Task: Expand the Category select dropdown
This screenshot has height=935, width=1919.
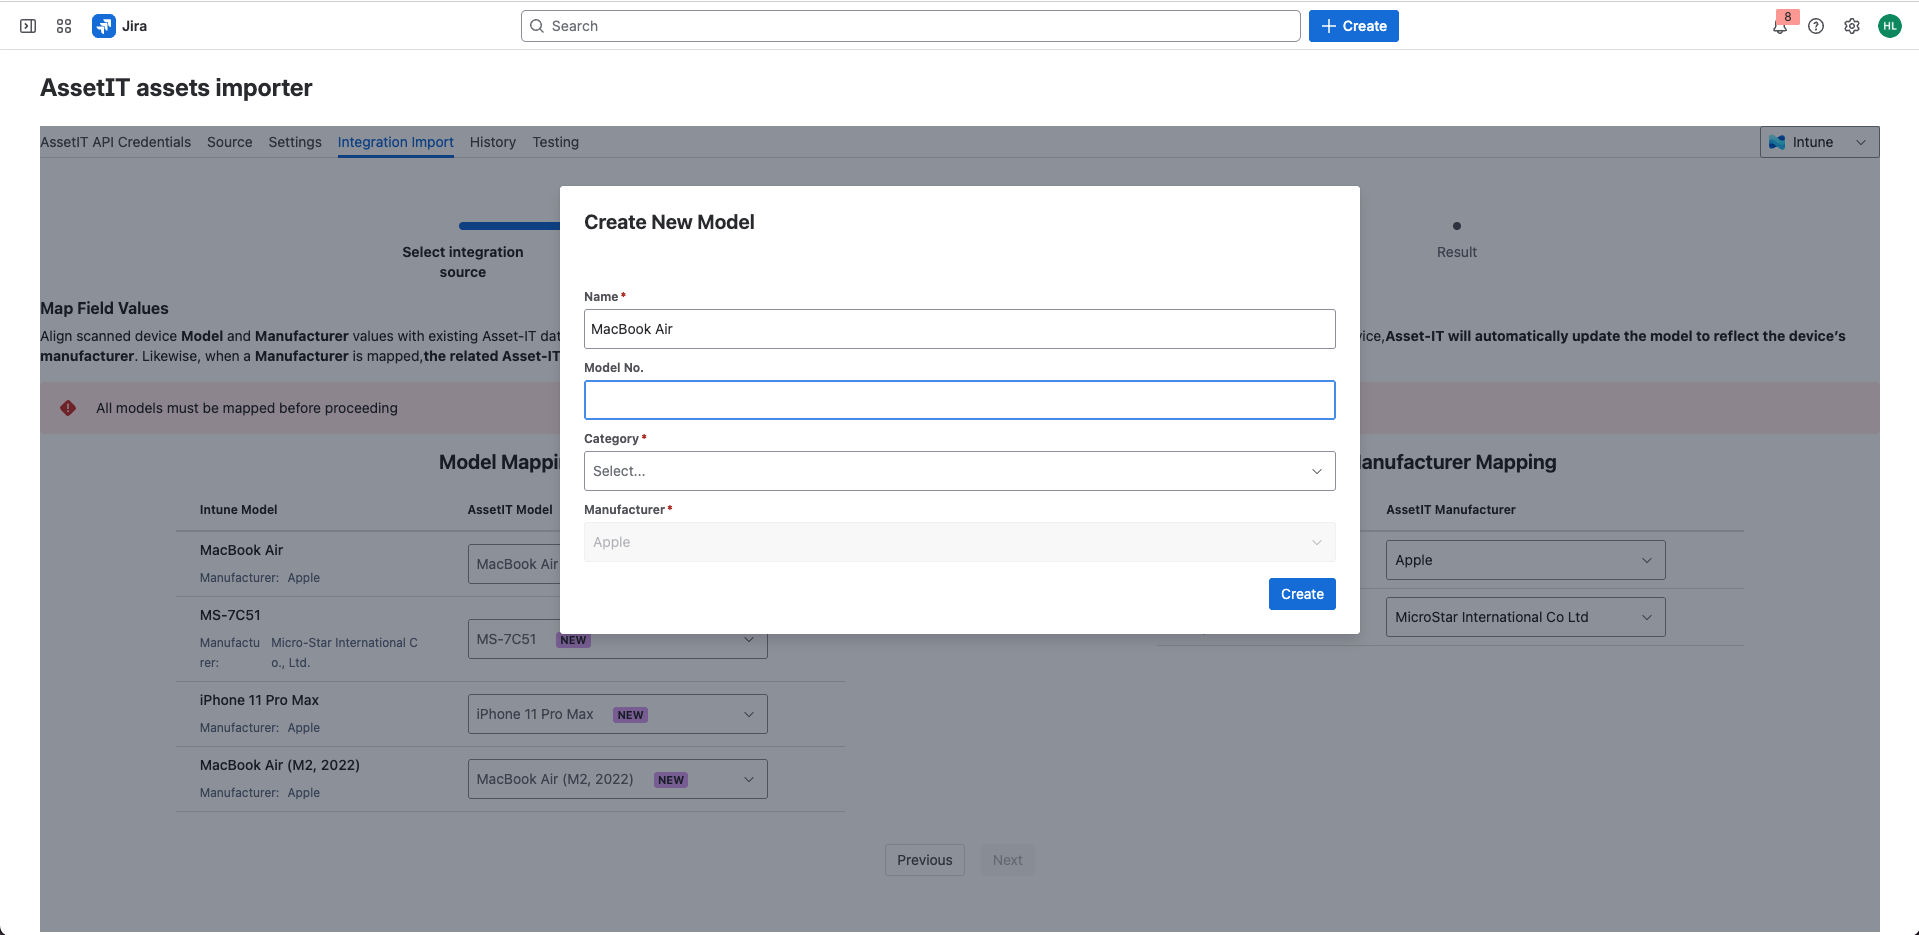Action: click(959, 471)
